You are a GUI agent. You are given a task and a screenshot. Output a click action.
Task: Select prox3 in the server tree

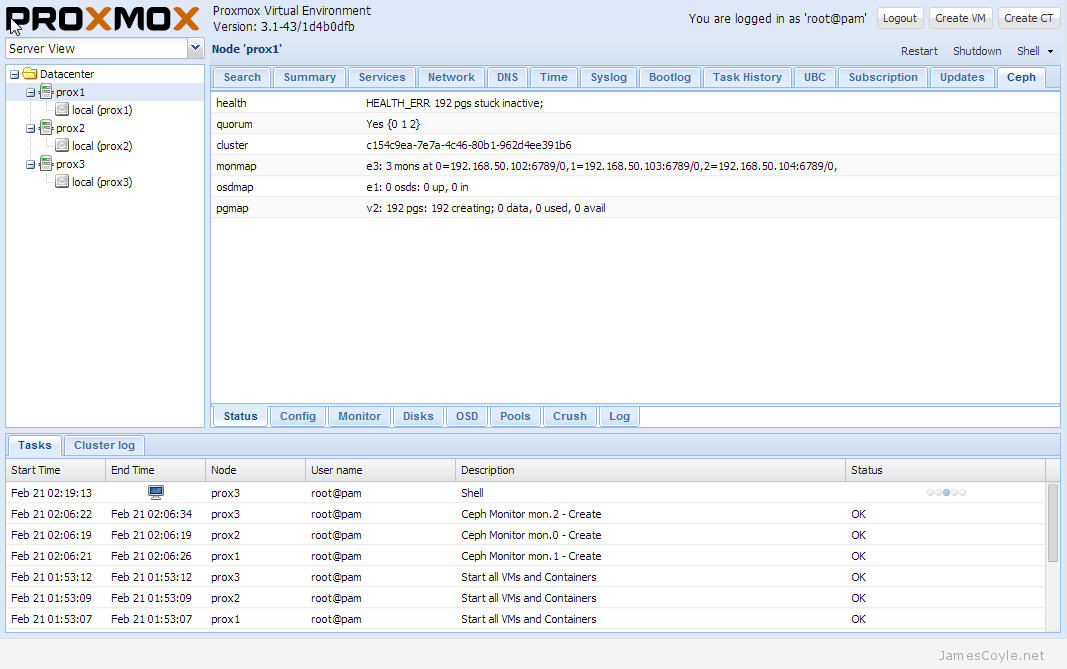[70, 164]
